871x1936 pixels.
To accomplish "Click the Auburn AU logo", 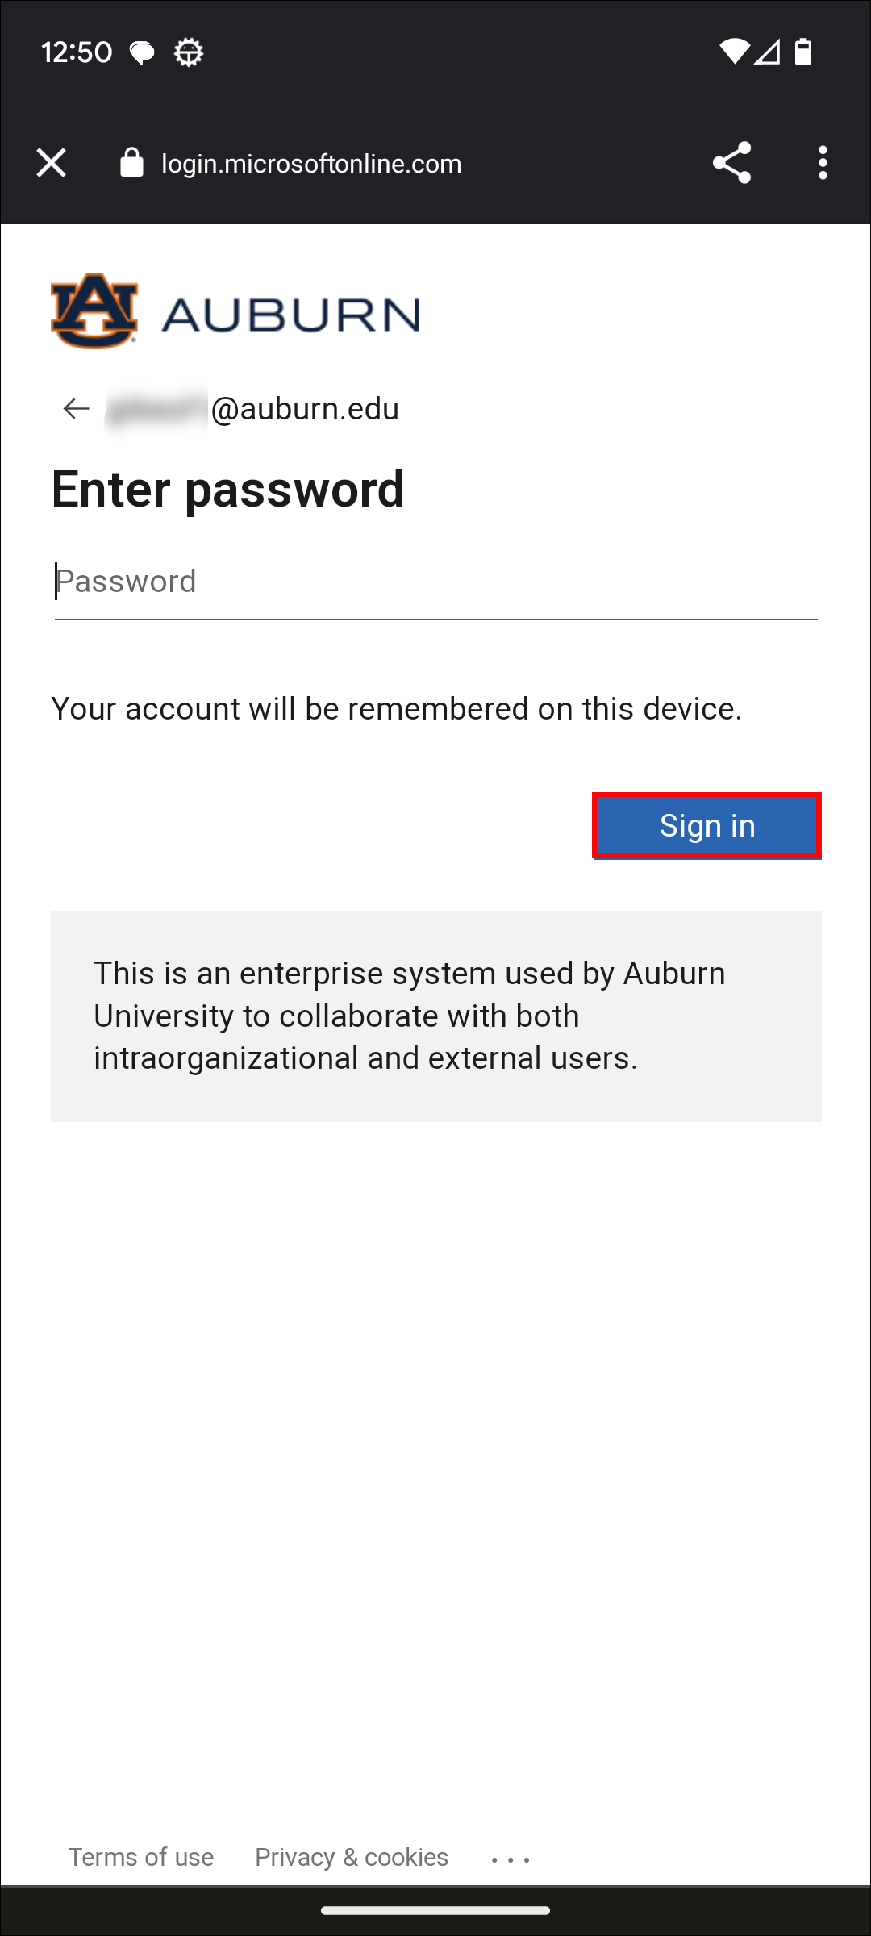I will (x=95, y=311).
